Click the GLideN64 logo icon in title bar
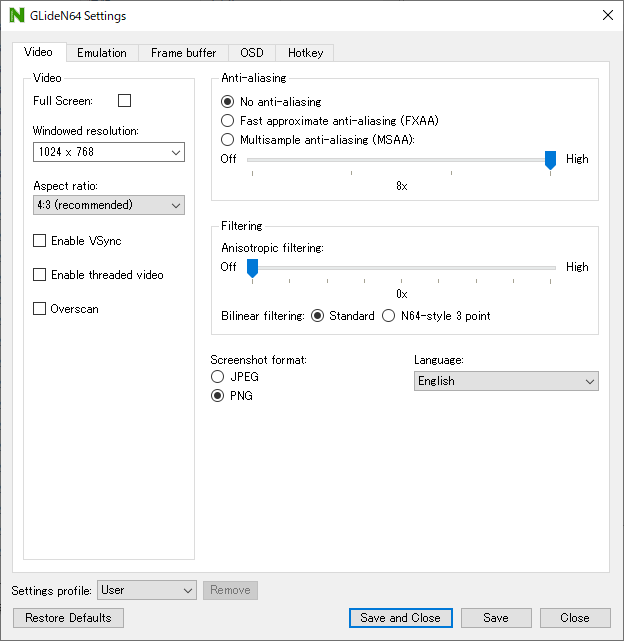Viewport: 624px width, 641px height. coord(16,16)
